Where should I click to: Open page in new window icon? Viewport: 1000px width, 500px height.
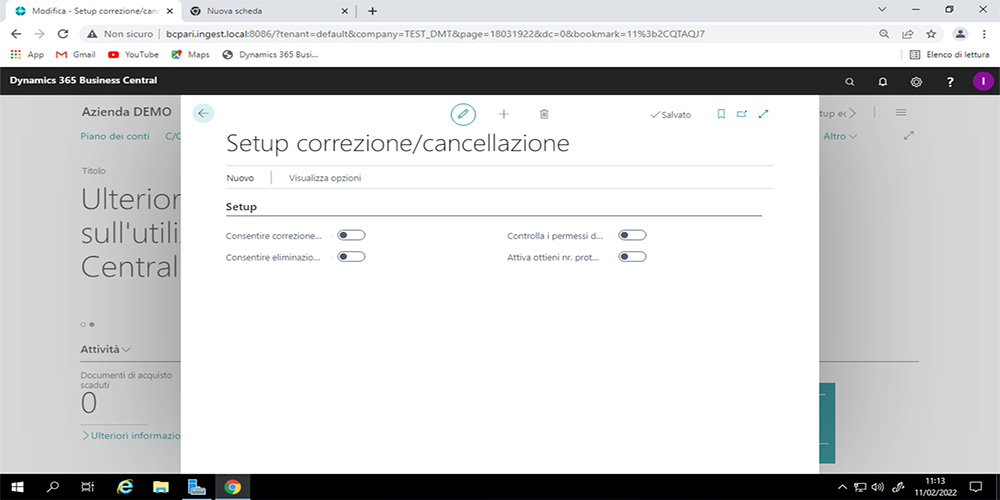(742, 114)
